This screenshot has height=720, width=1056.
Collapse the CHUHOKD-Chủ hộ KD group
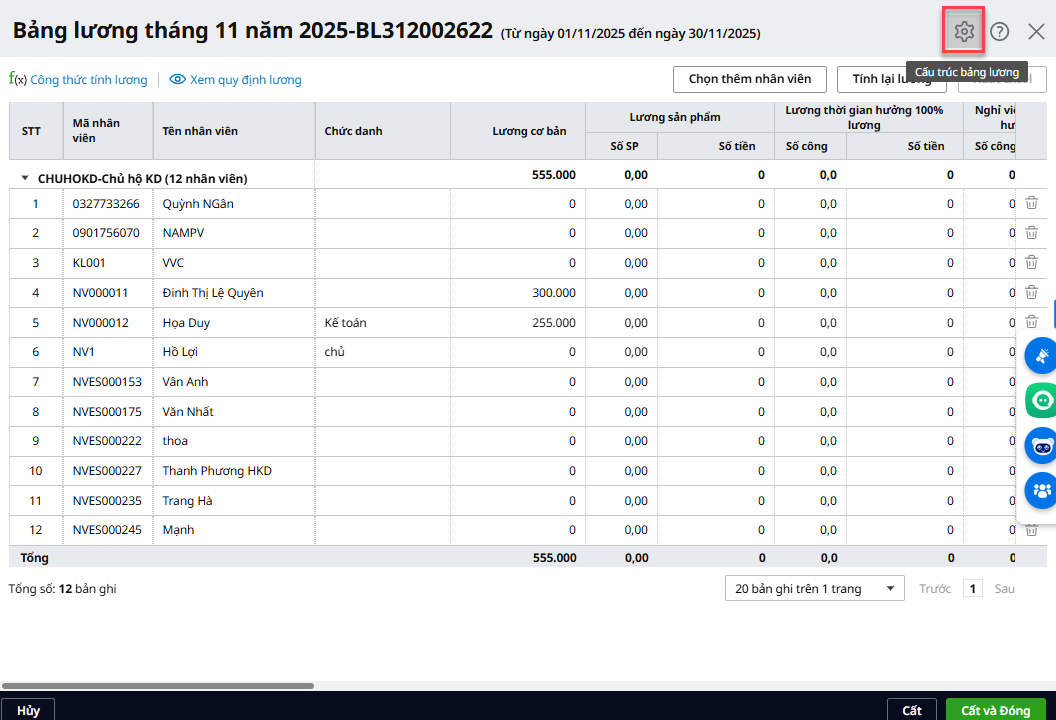(25, 178)
